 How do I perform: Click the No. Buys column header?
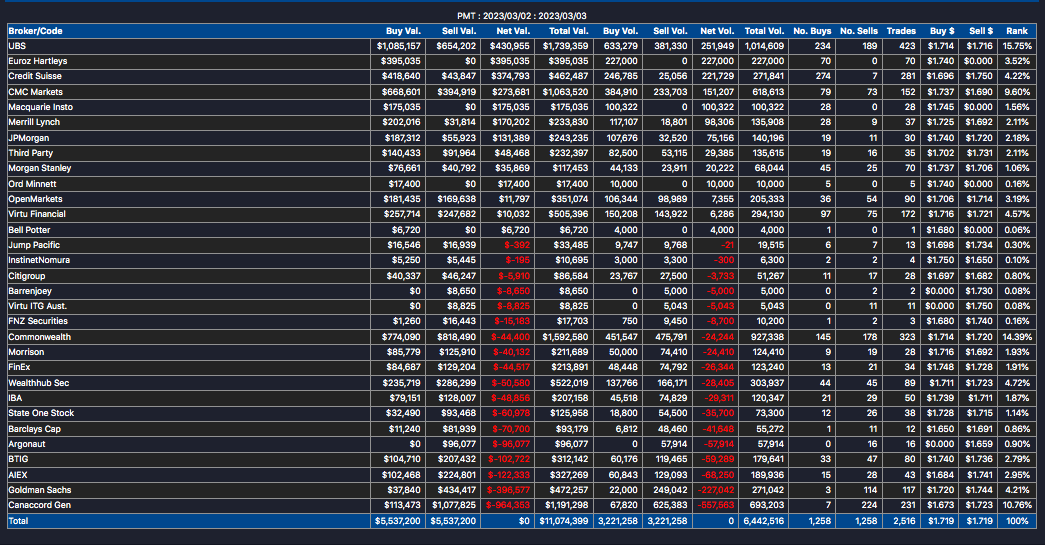pos(812,31)
